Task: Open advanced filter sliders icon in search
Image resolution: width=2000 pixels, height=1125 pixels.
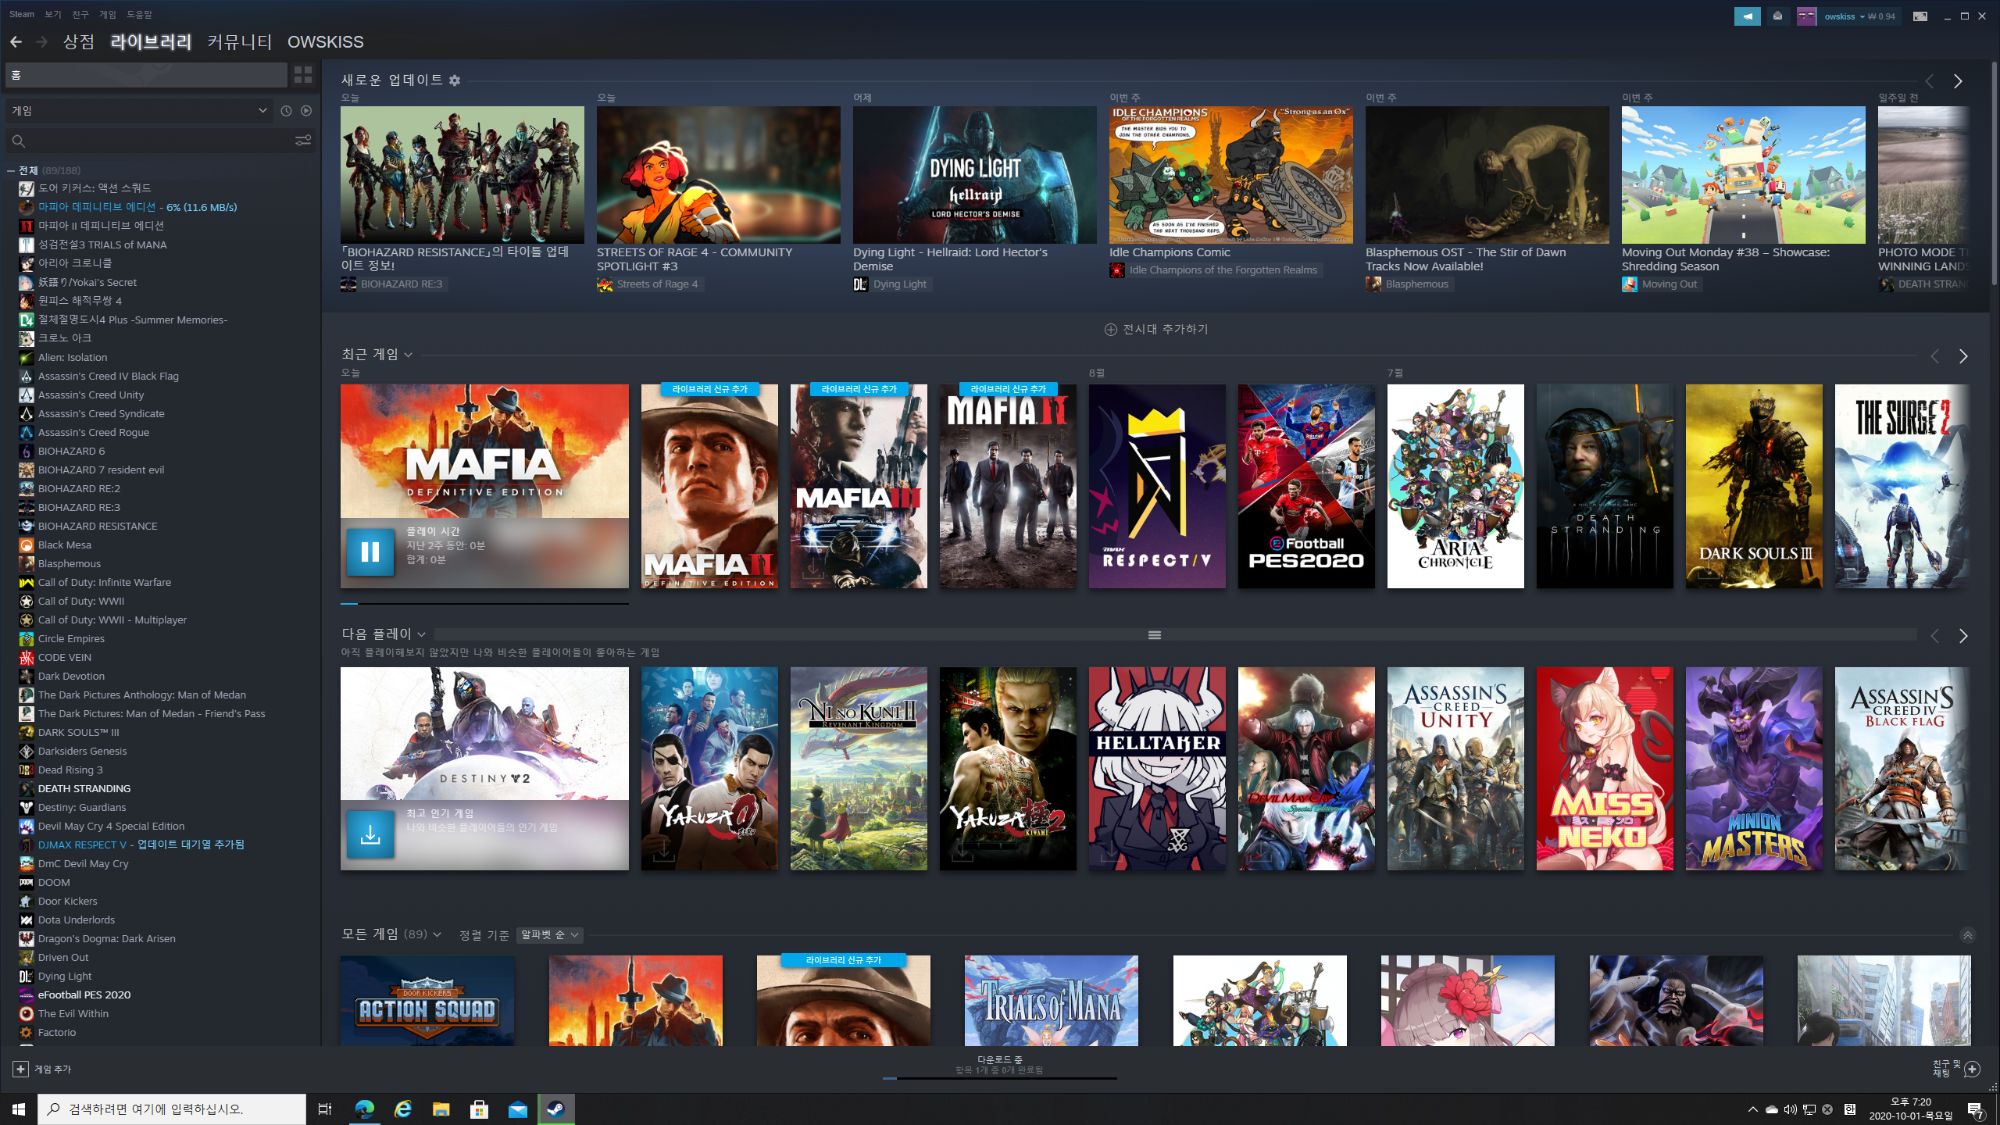Action: pyautogui.click(x=303, y=141)
